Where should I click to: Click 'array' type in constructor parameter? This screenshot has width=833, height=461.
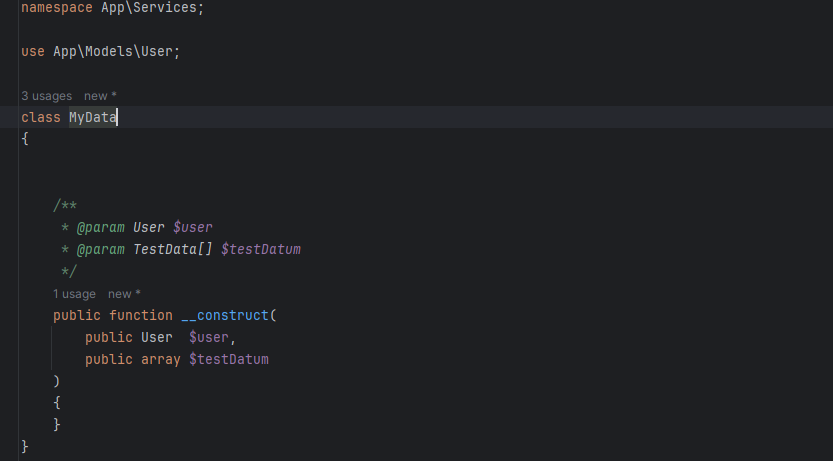(161, 360)
